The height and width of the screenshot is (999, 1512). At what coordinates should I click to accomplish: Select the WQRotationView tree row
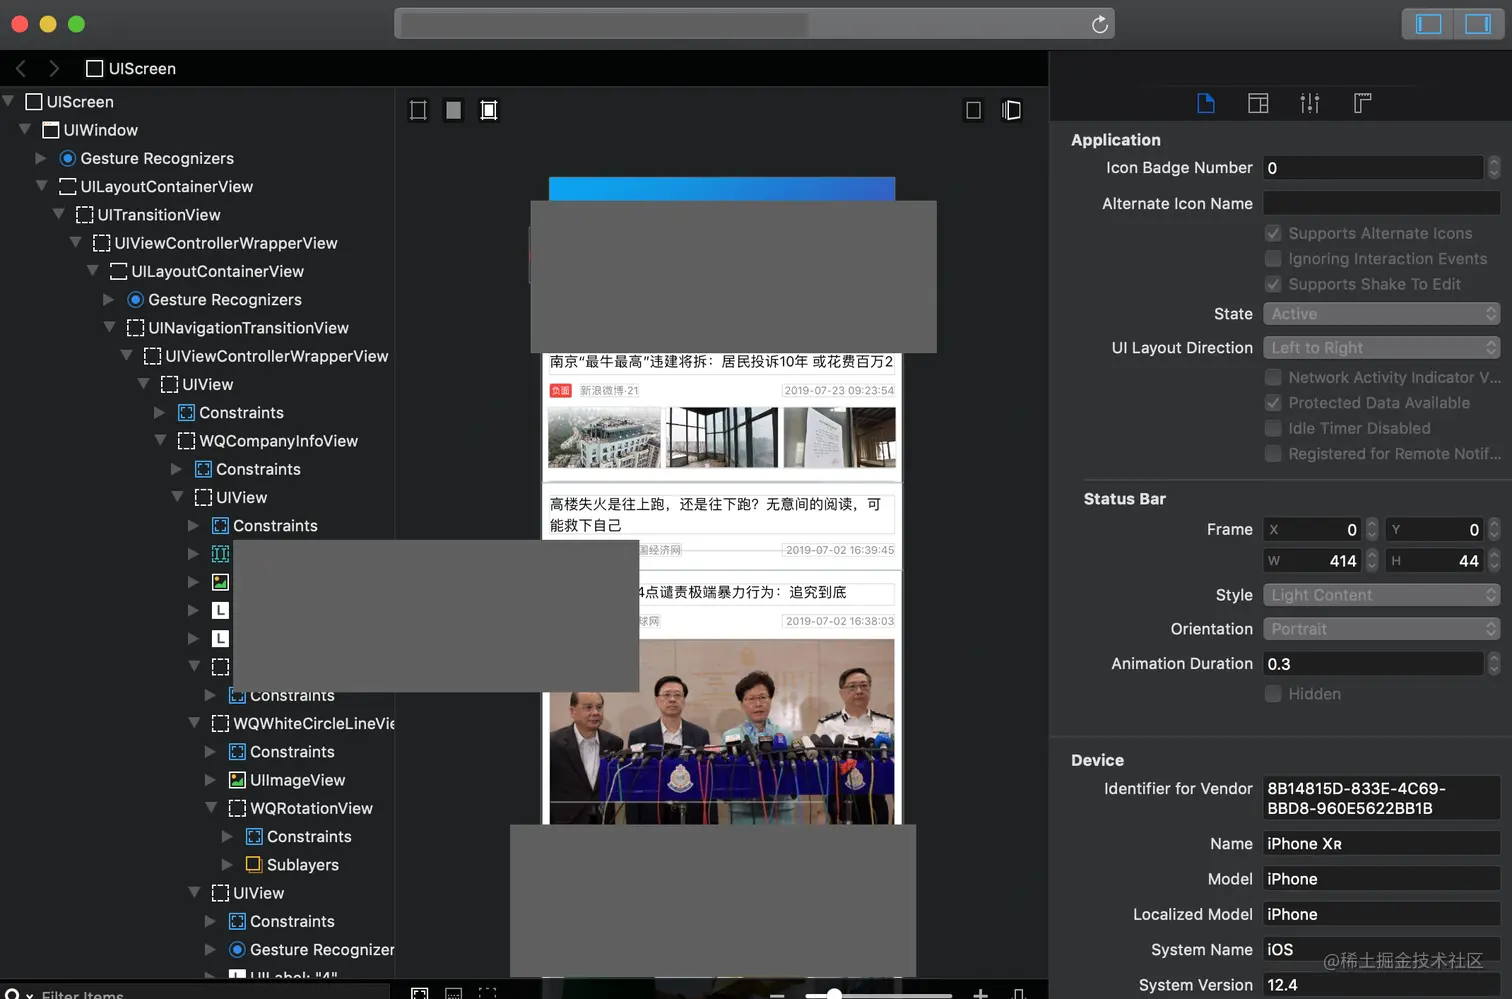click(197, 808)
